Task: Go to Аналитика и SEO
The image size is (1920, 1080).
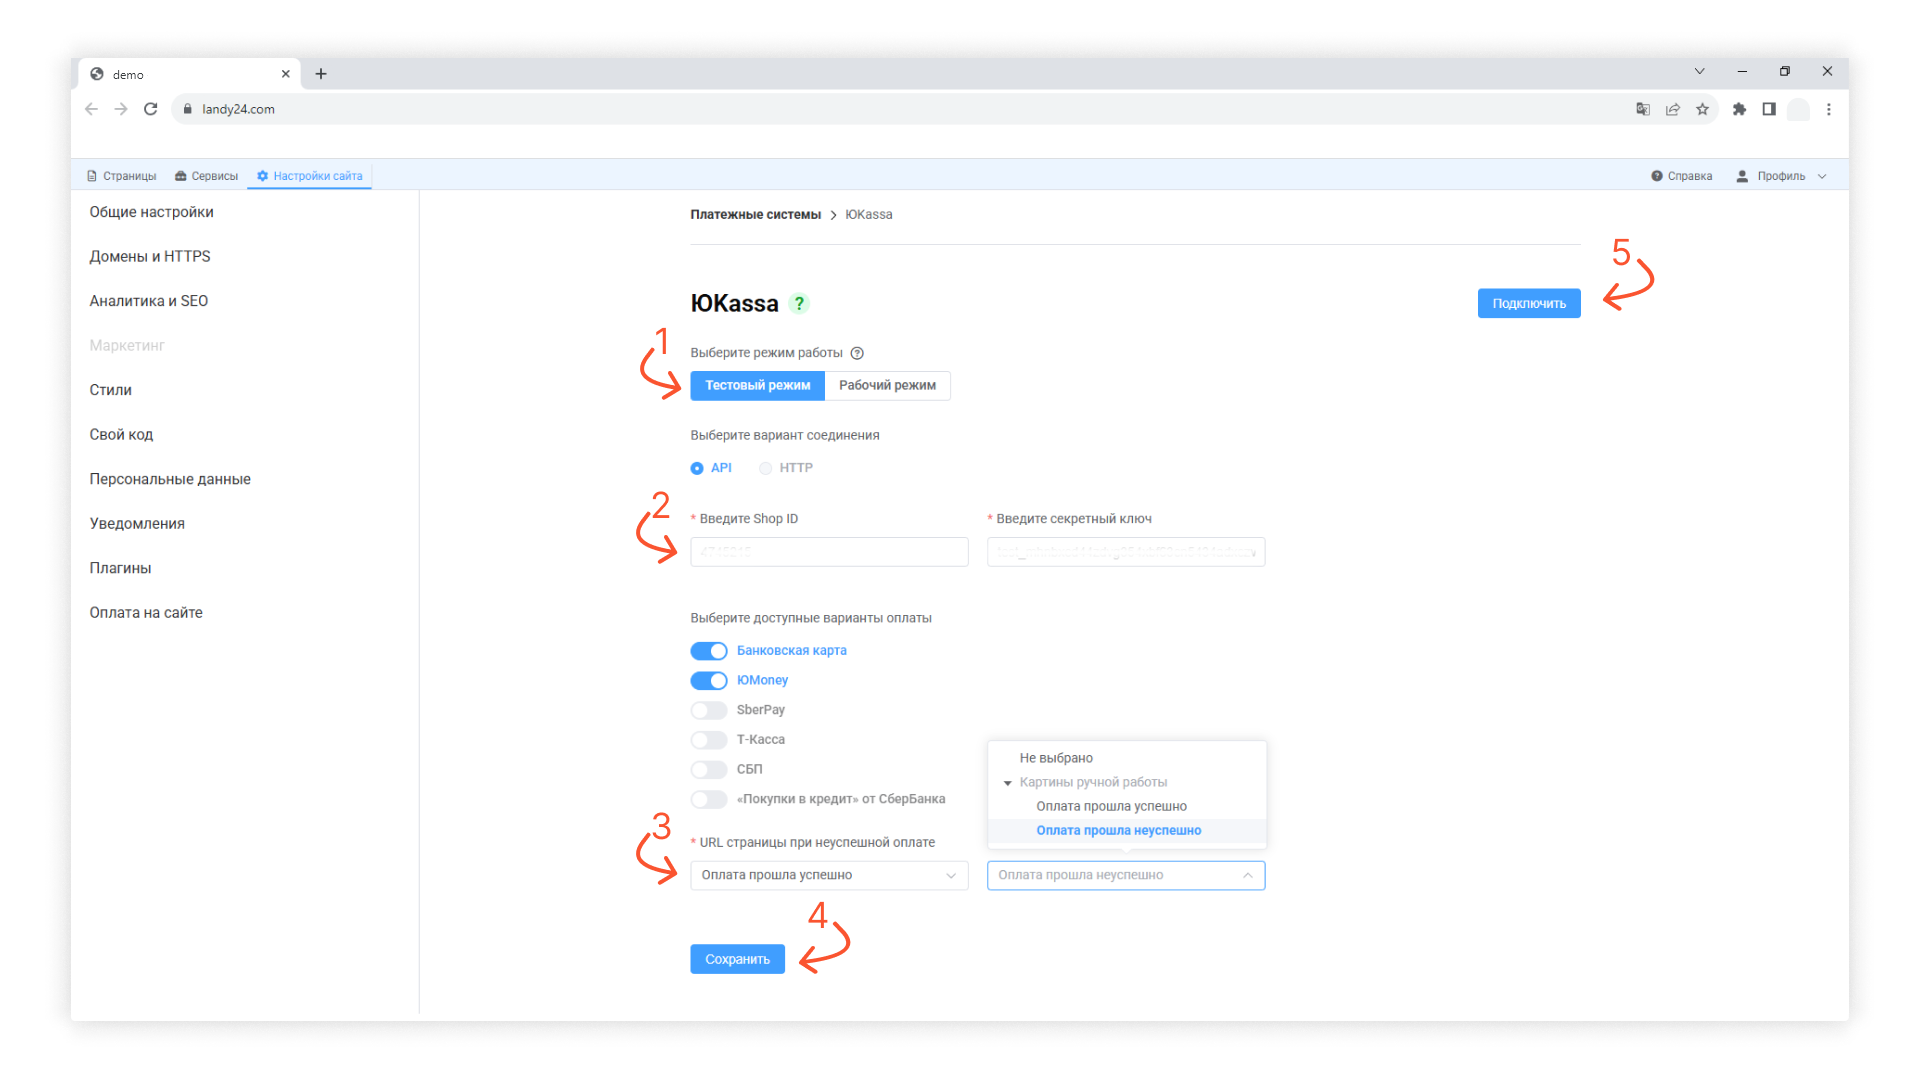Action: (x=149, y=301)
